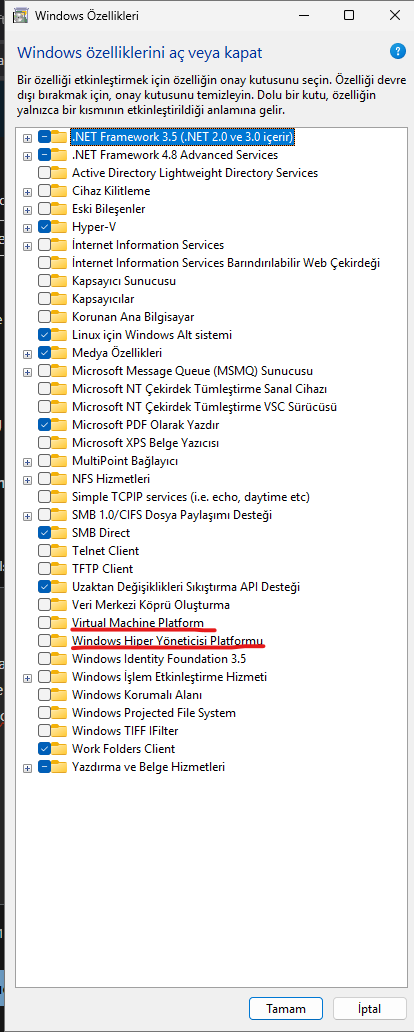
Task: Click the SMB Direct folder icon
Action: pyautogui.click(x=60, y=532)
